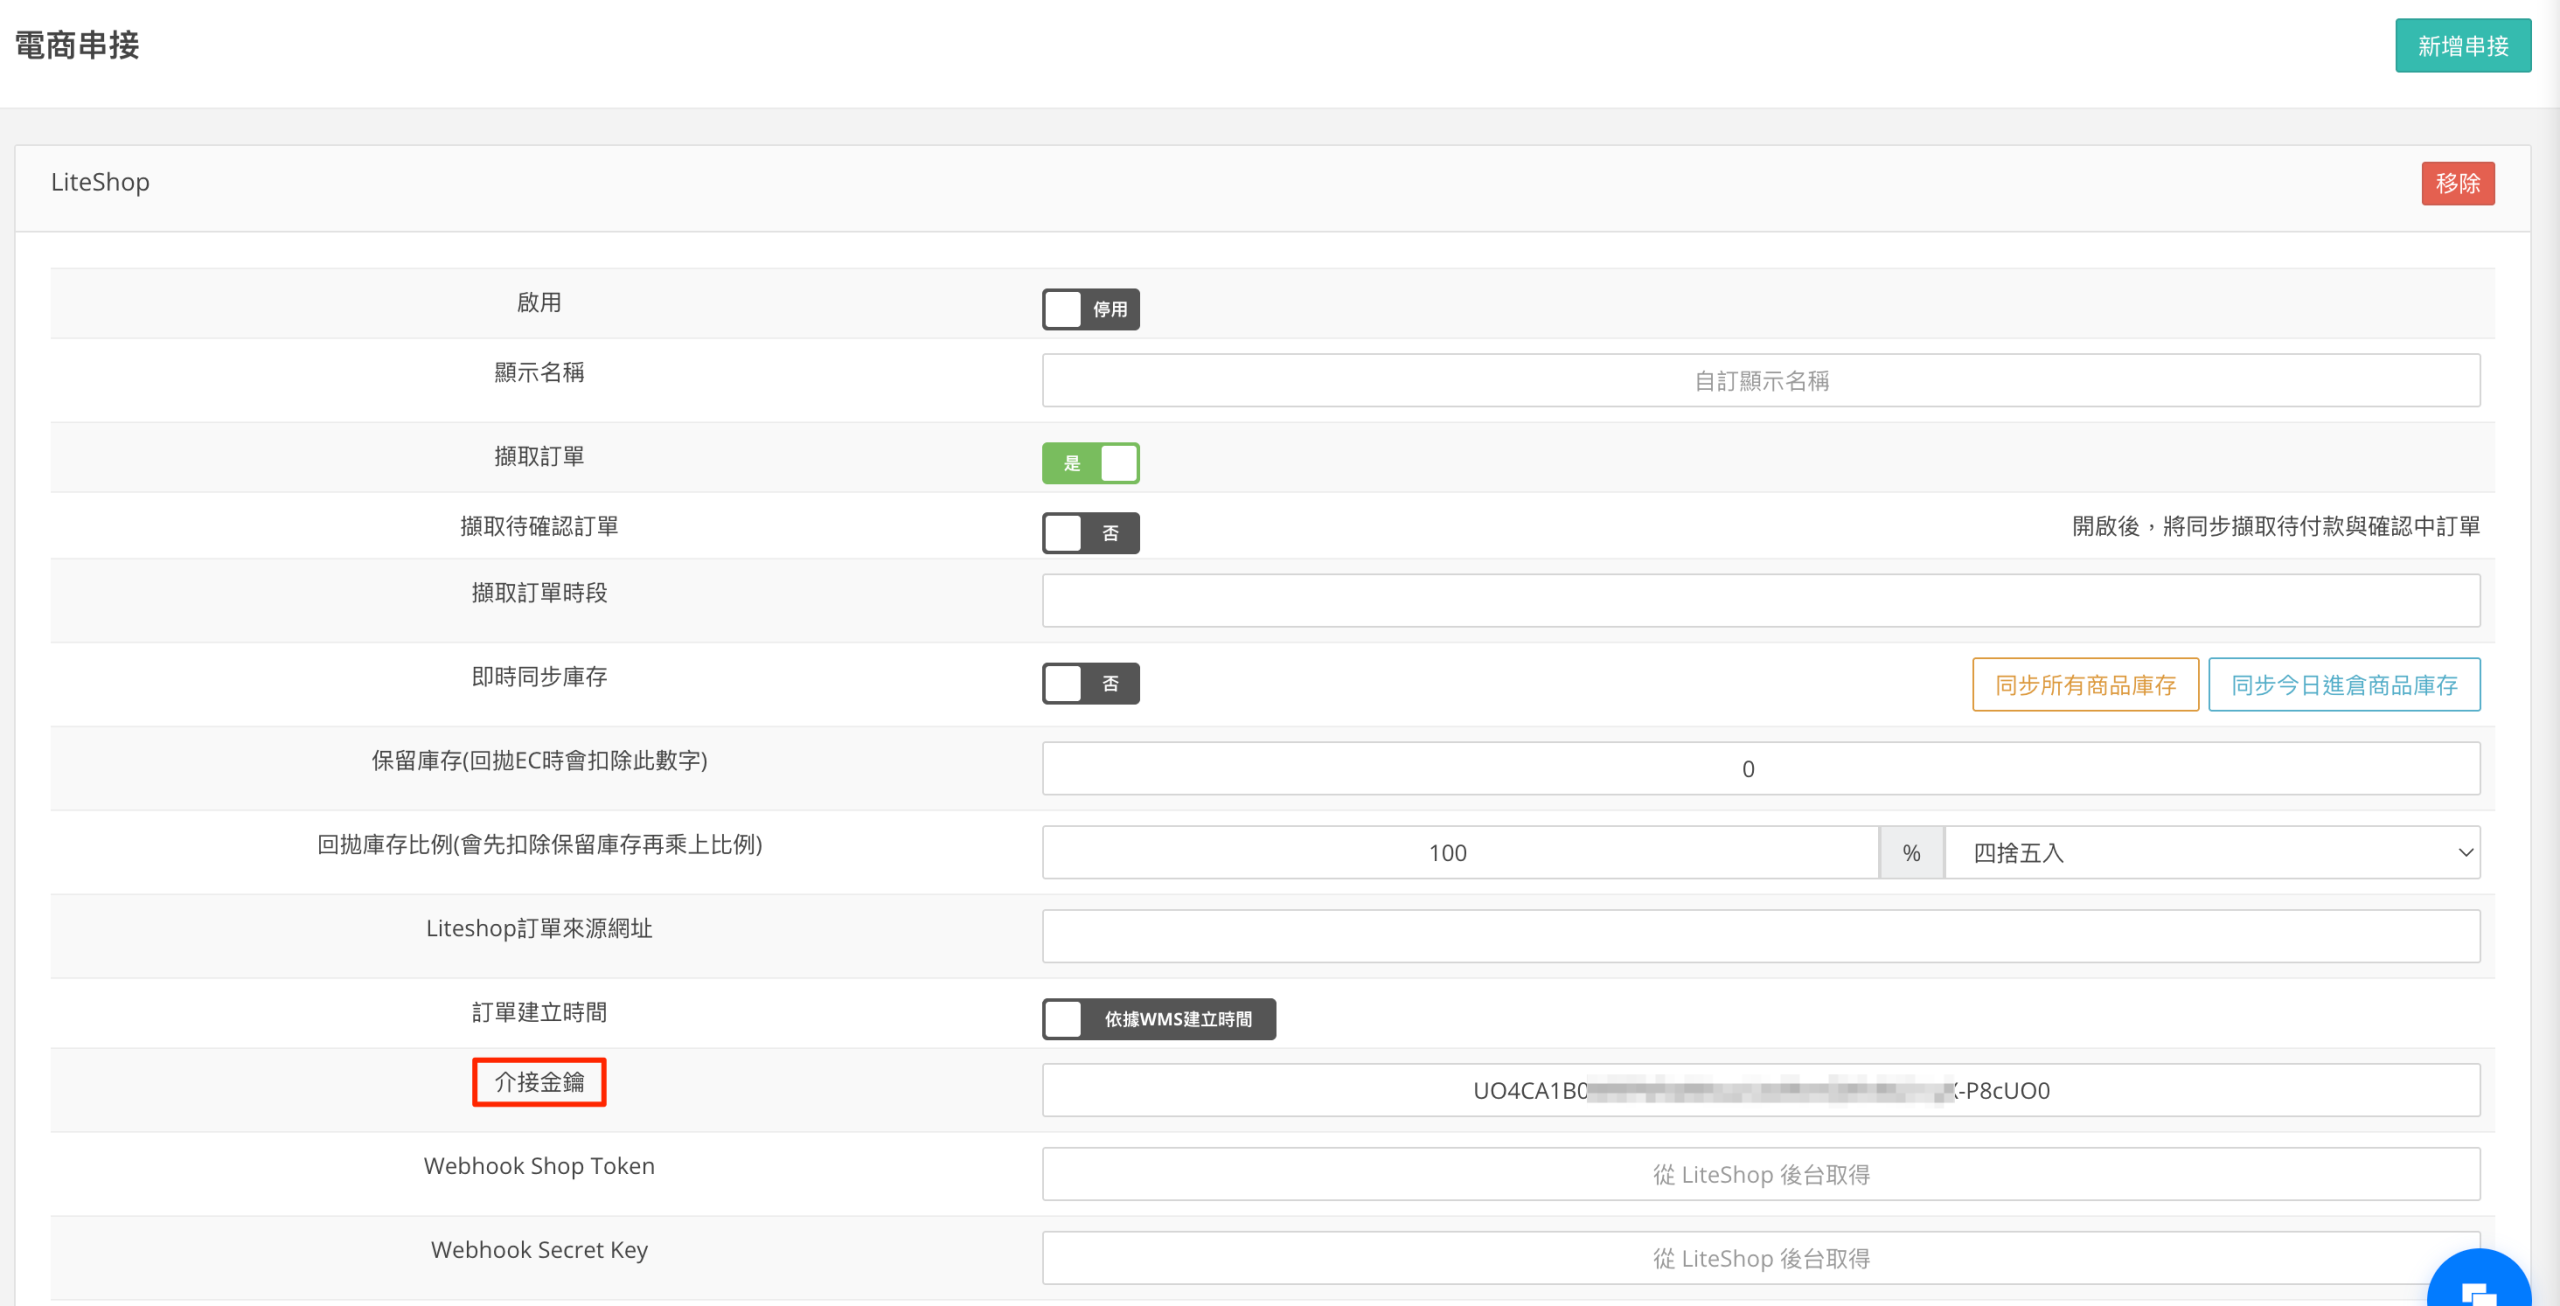Click the 擷取訂單時段 input field
Viewport: 2560px width, 1306px height.
[1760, 601]
